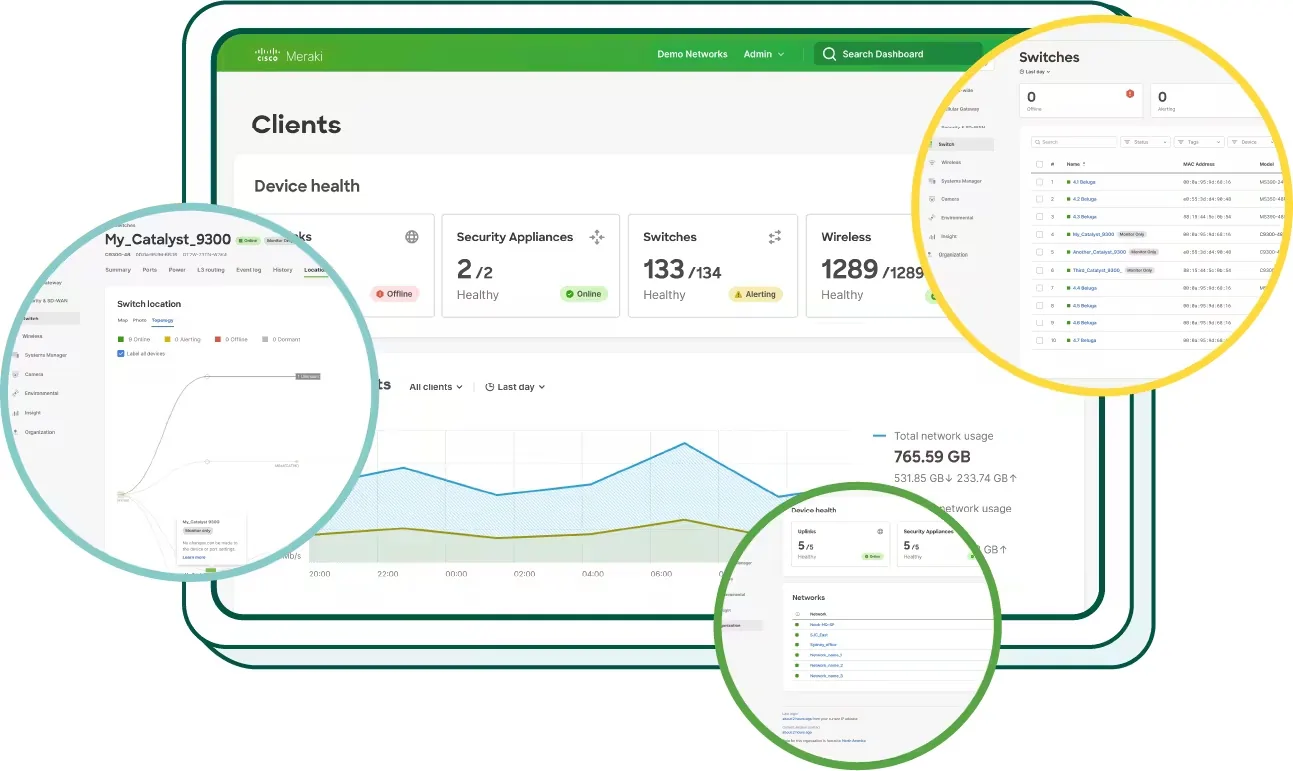Click the green Online legend swatch

click(x=121, y=340)
